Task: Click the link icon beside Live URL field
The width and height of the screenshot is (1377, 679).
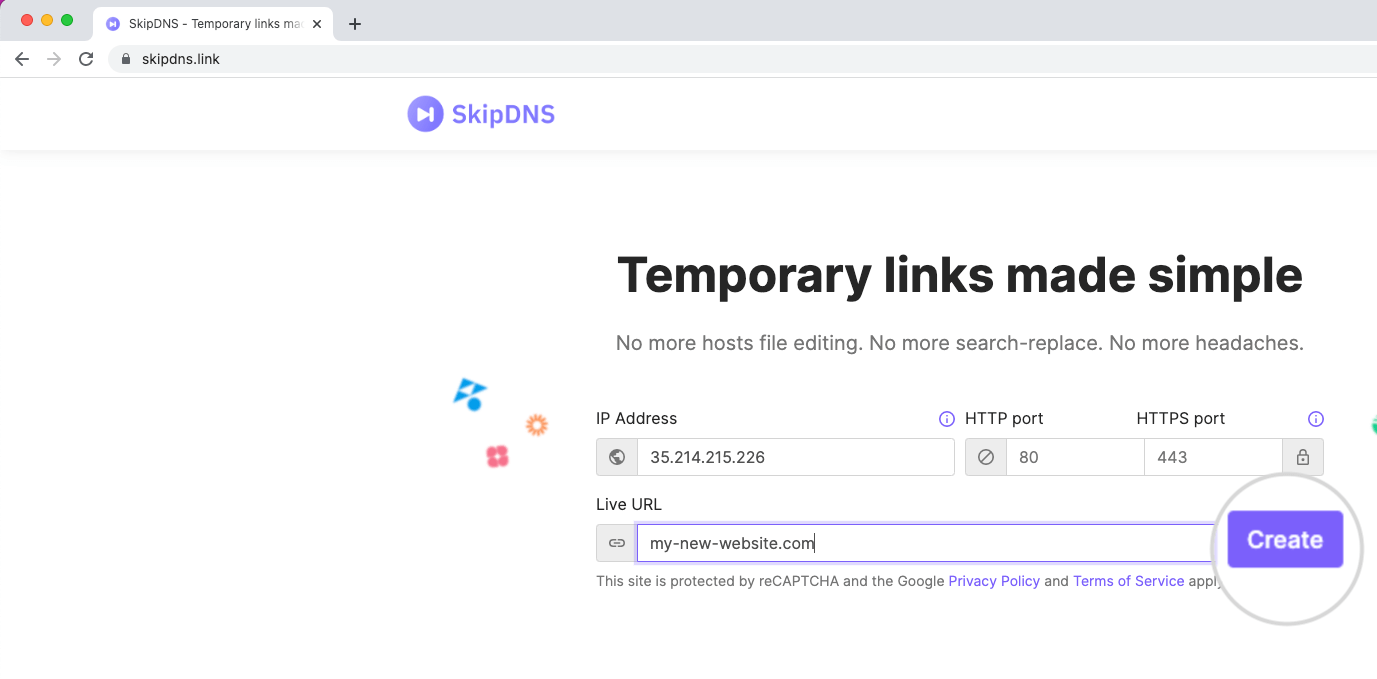Action: coord(616,543)
